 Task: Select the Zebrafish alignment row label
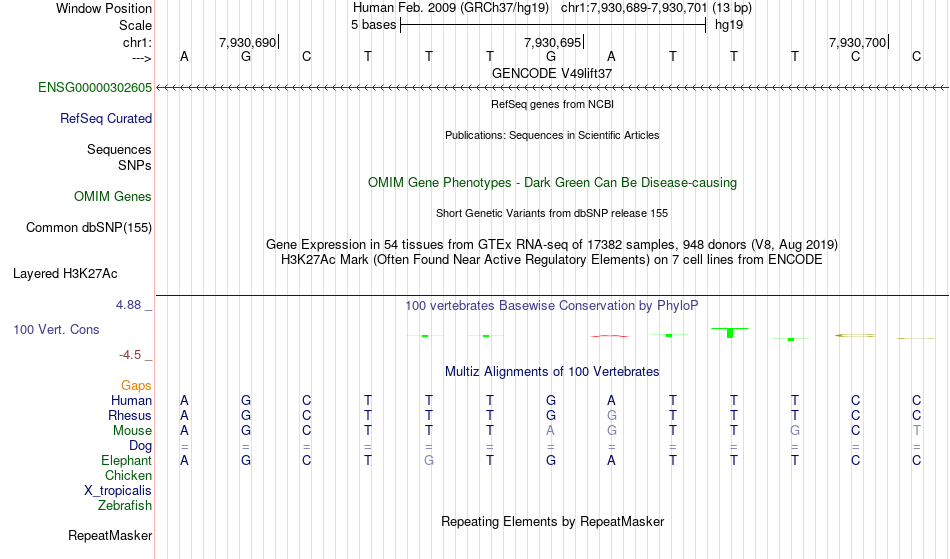[125, 506]
